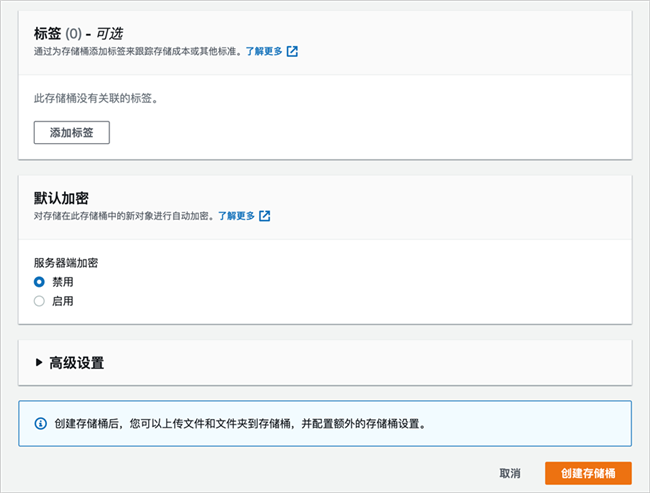Click the orange 创建存储桶 button
The image size is (650, 493).
click(x=588, y=474)
